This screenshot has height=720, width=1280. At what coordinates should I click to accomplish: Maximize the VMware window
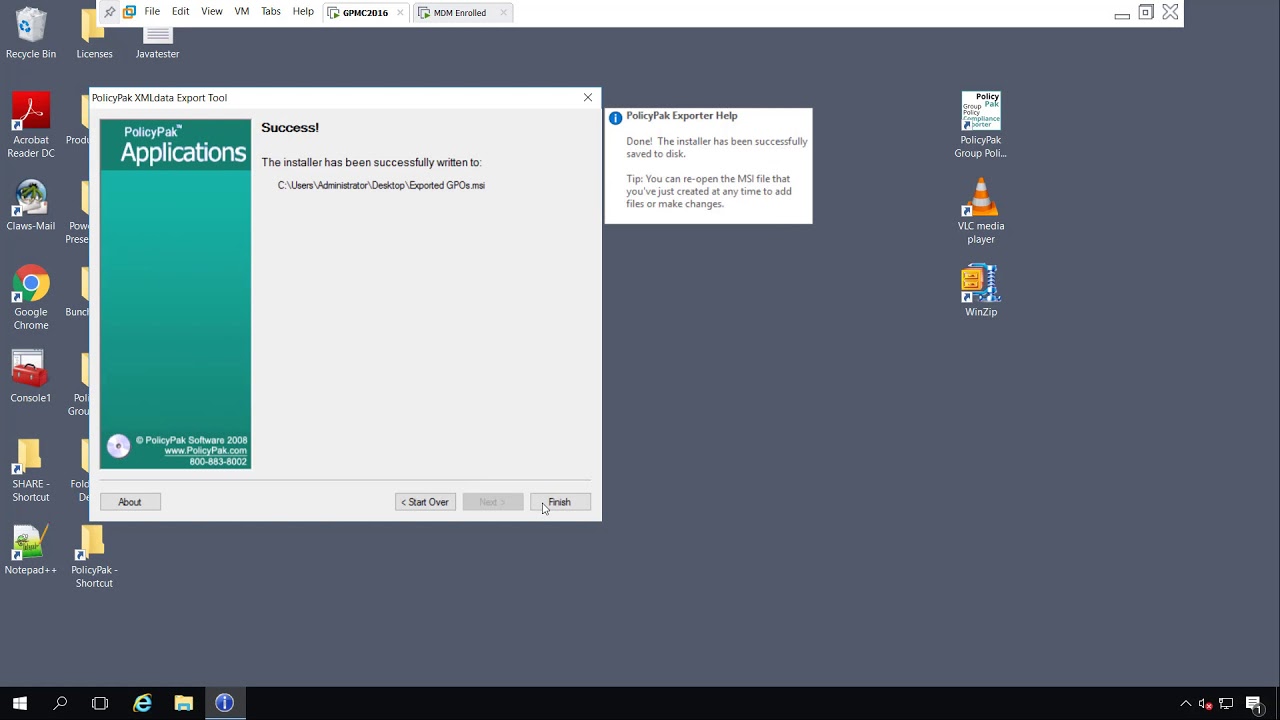[1146, 12]
